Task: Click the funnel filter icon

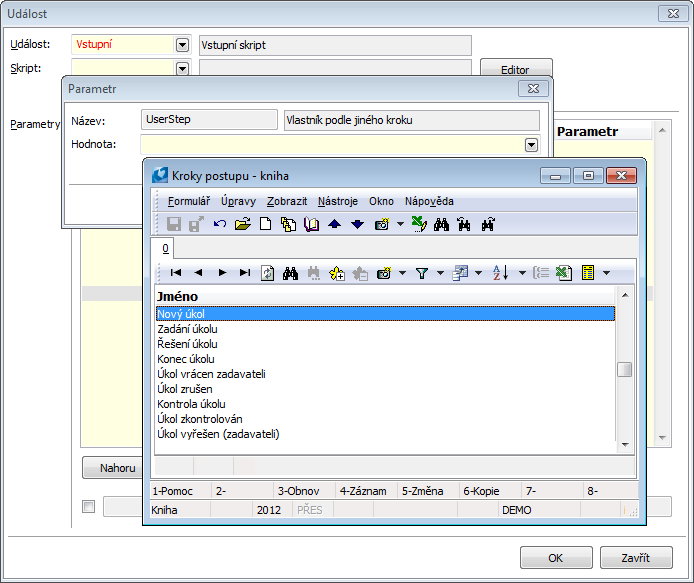Action: tap(422, 273)
